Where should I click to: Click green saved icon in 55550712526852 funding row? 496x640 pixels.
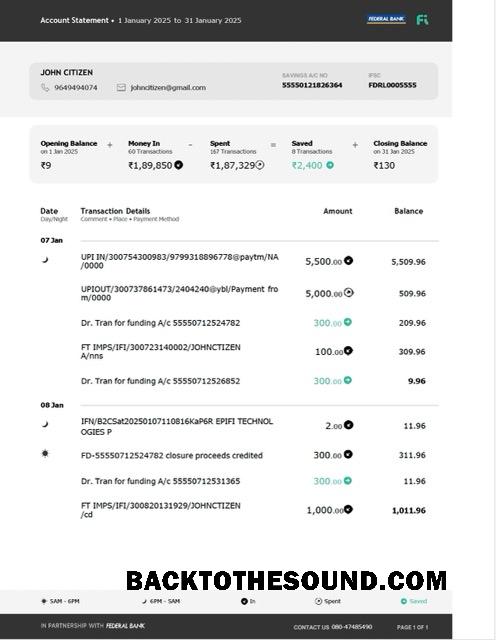click(x=348, y=380)
